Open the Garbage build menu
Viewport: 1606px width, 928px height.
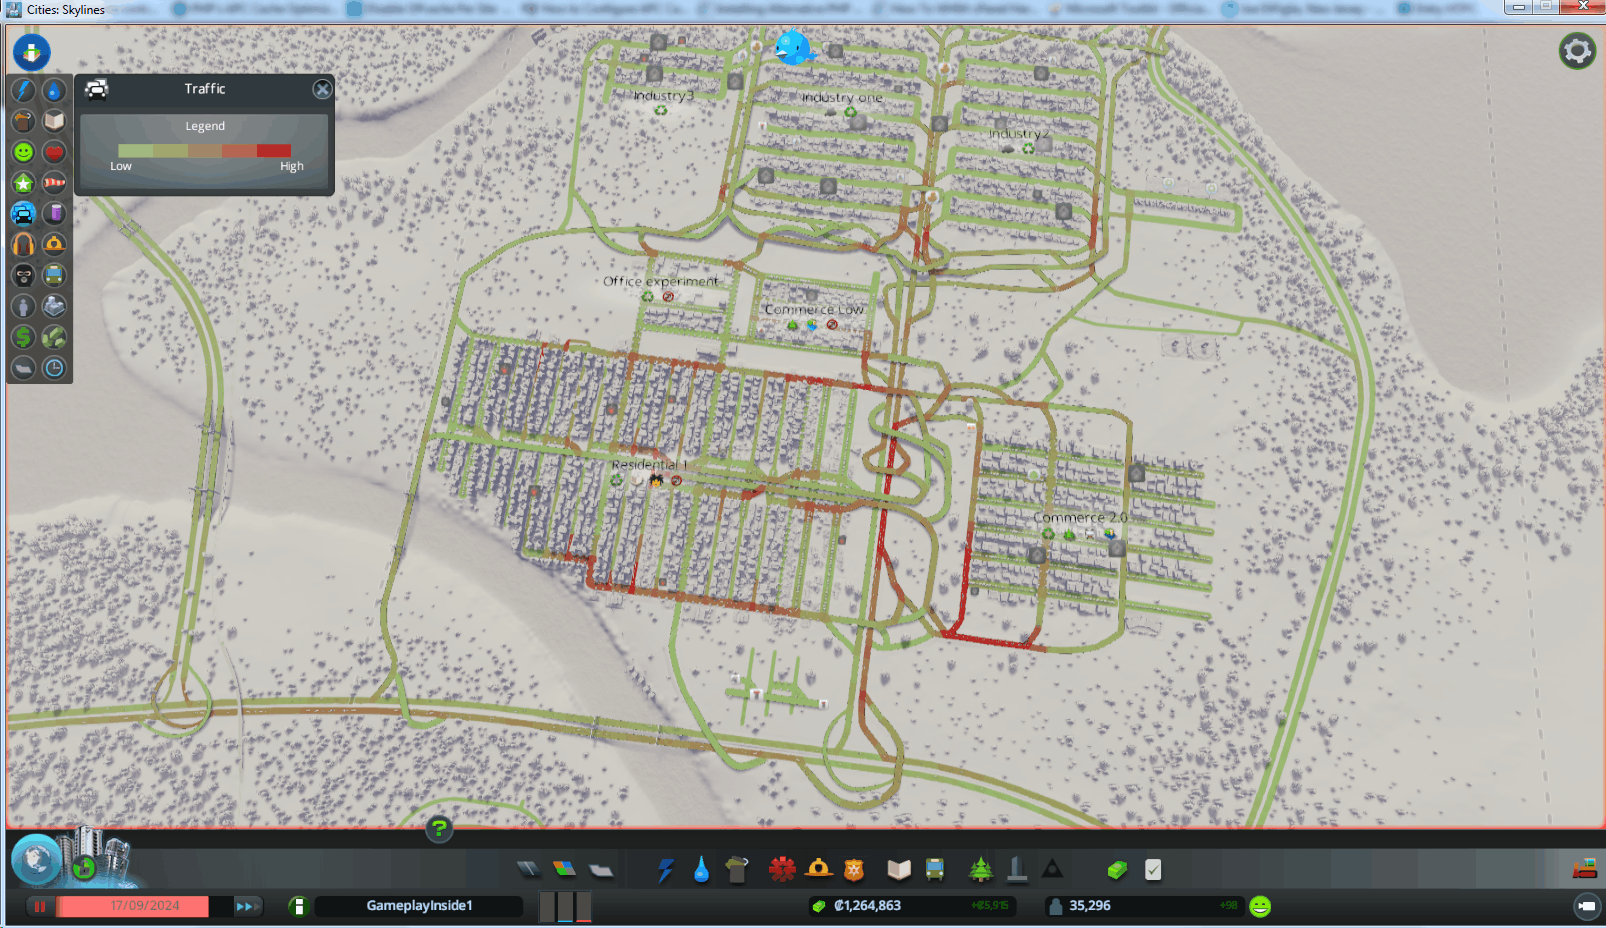pos(737,870)
